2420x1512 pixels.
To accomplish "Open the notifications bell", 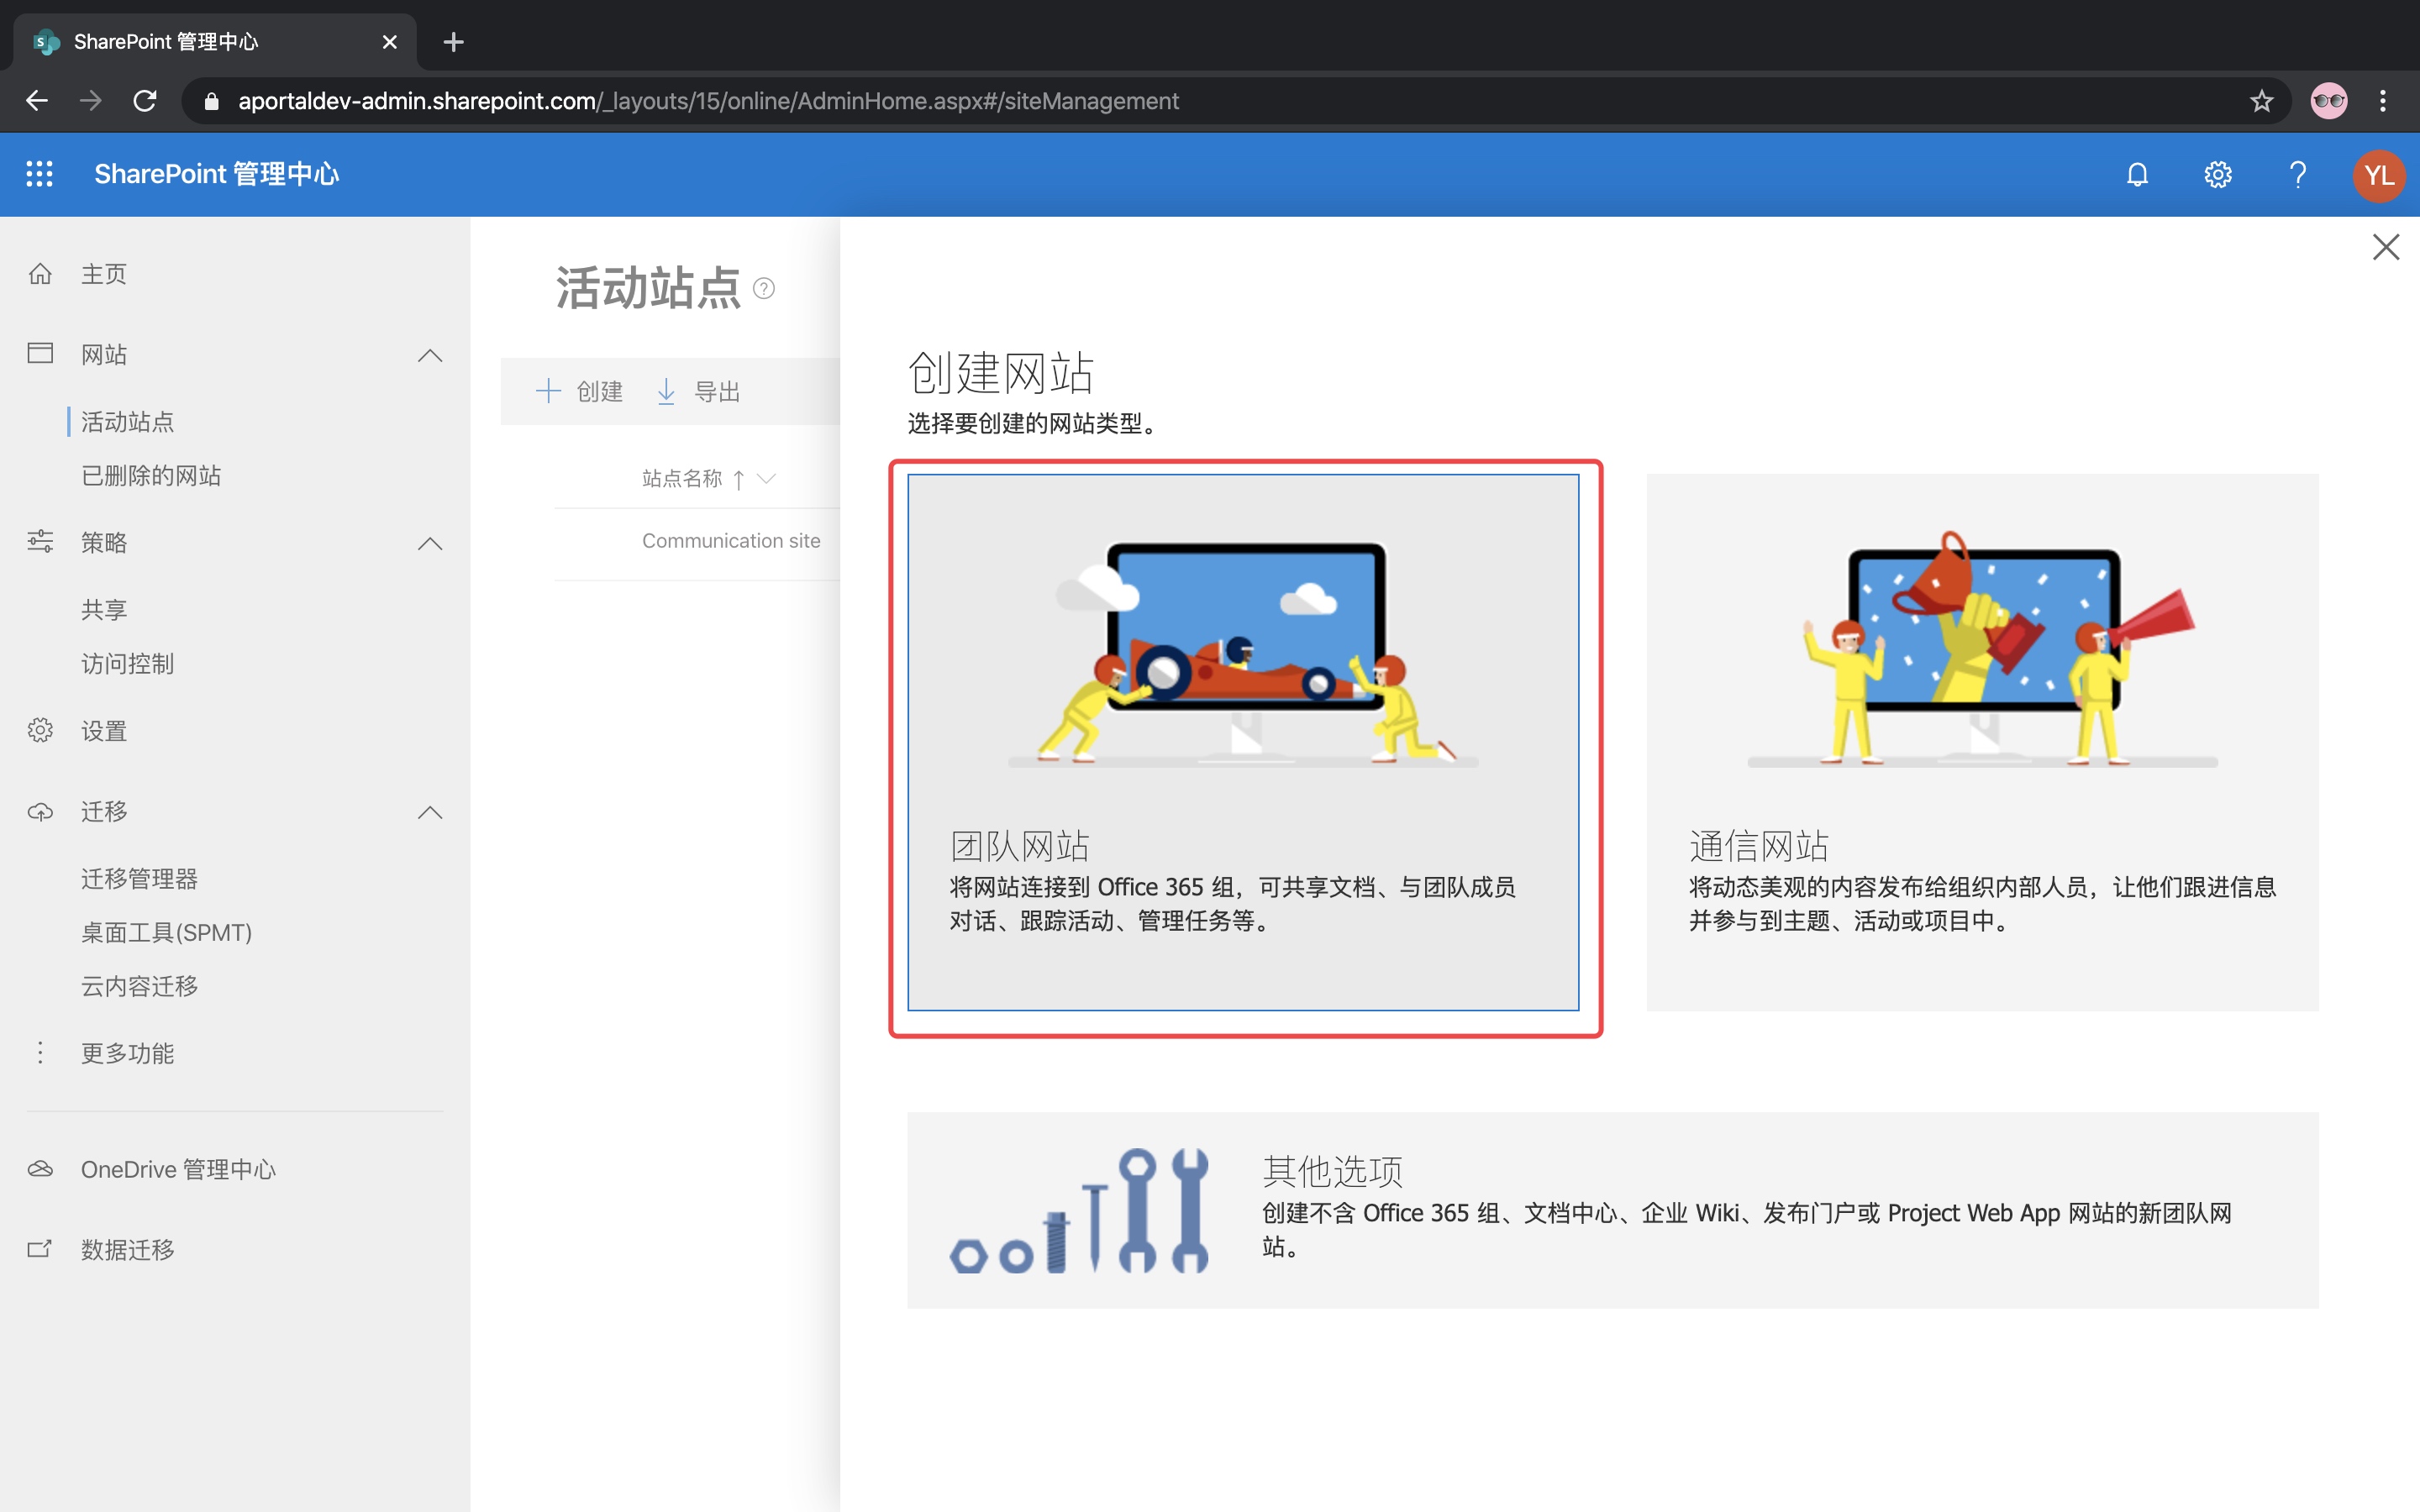I will coord(2137,175).
